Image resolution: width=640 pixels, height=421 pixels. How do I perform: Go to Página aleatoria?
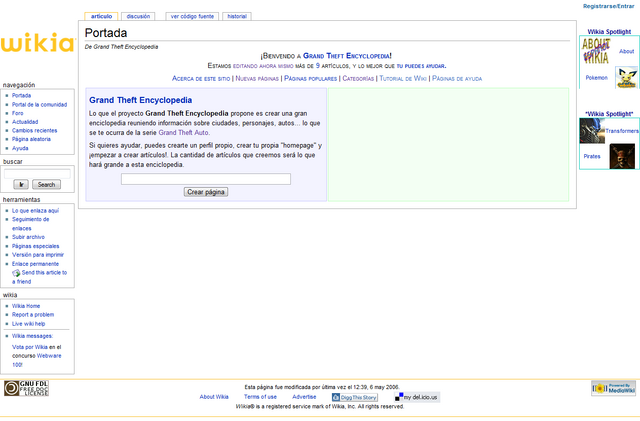(x=31, y=139)
